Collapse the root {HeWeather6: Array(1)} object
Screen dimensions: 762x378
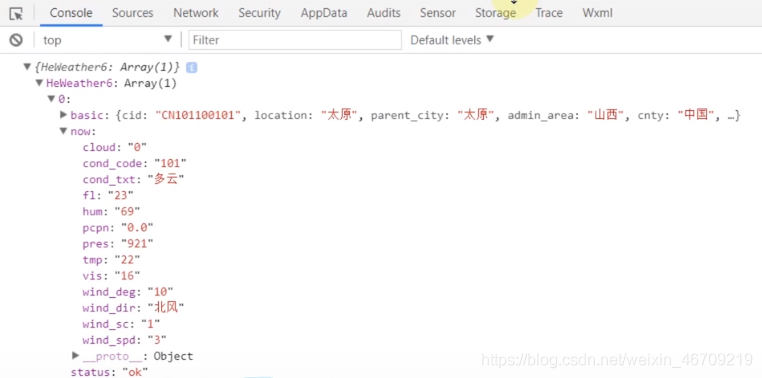[27, 67]
